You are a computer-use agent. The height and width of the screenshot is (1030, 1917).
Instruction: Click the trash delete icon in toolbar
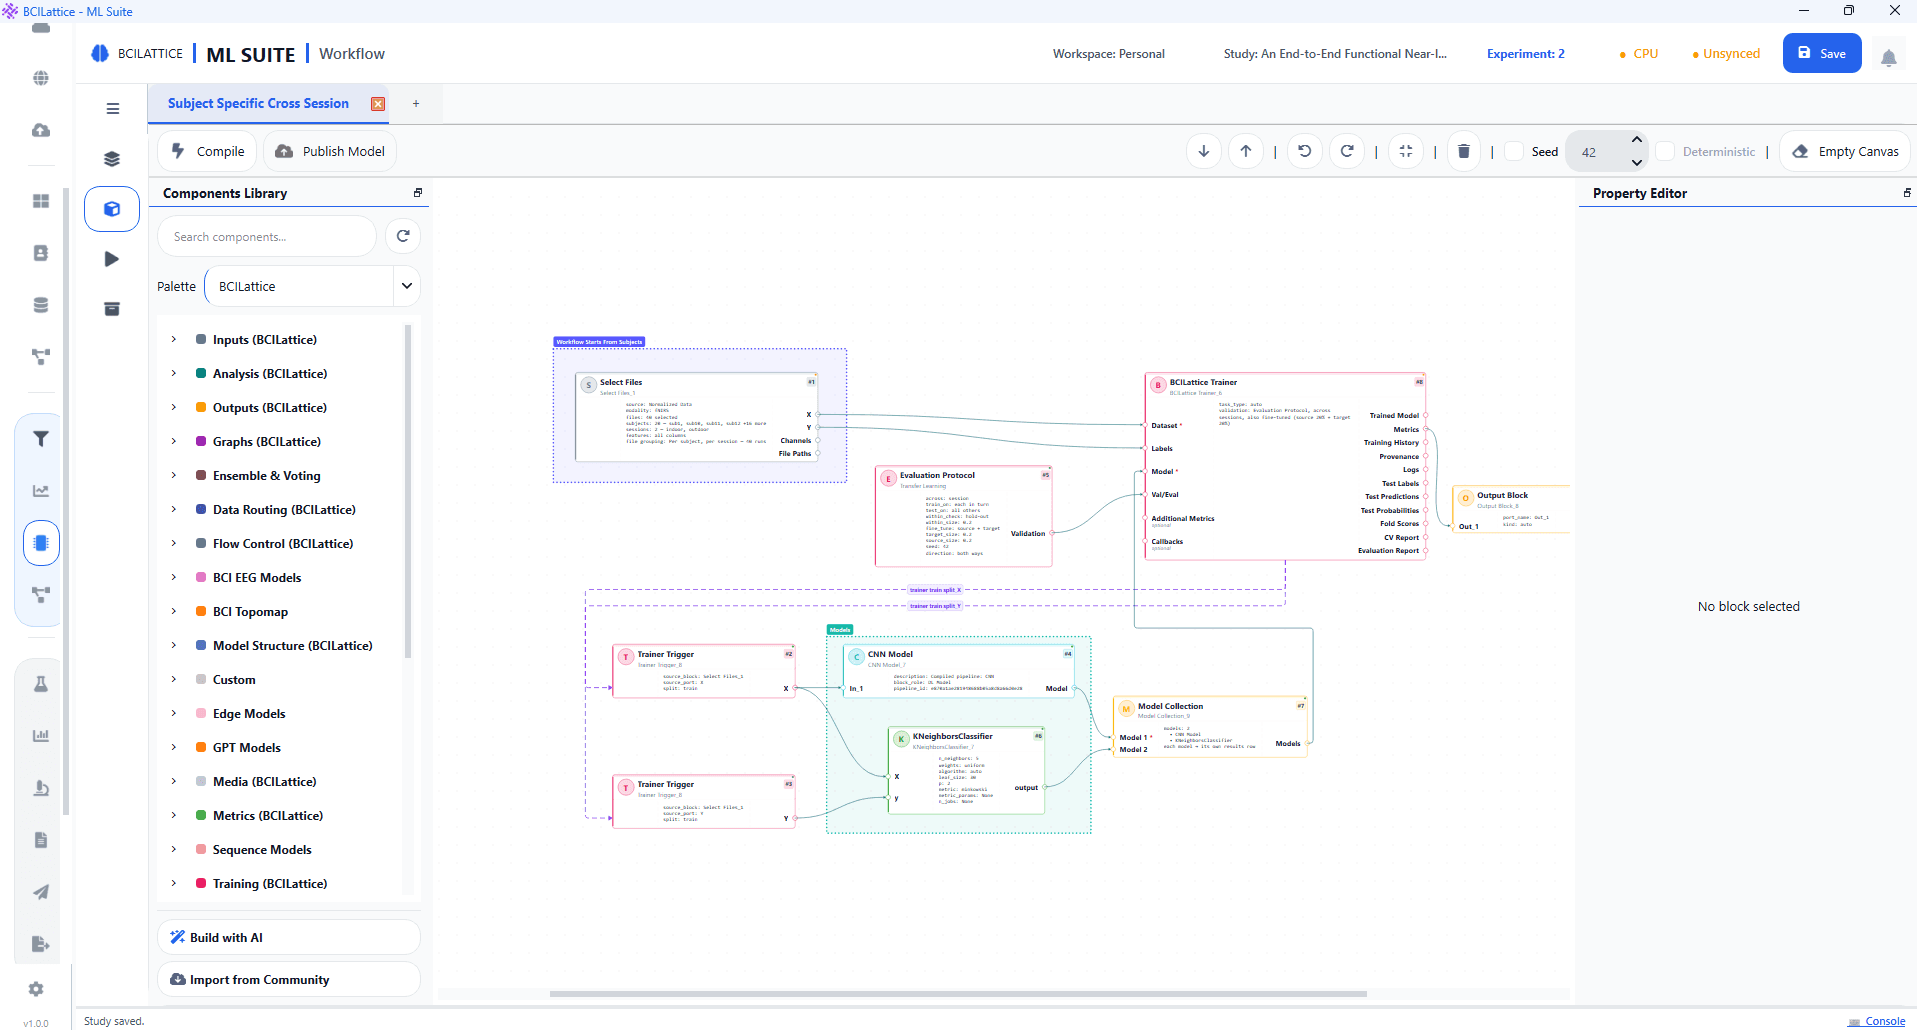(1464, 151)
